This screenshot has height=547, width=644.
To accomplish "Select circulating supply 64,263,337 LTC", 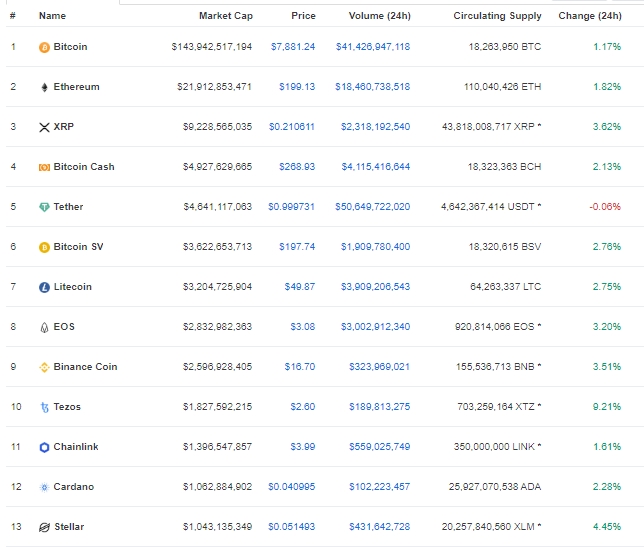I will [506, 287].
